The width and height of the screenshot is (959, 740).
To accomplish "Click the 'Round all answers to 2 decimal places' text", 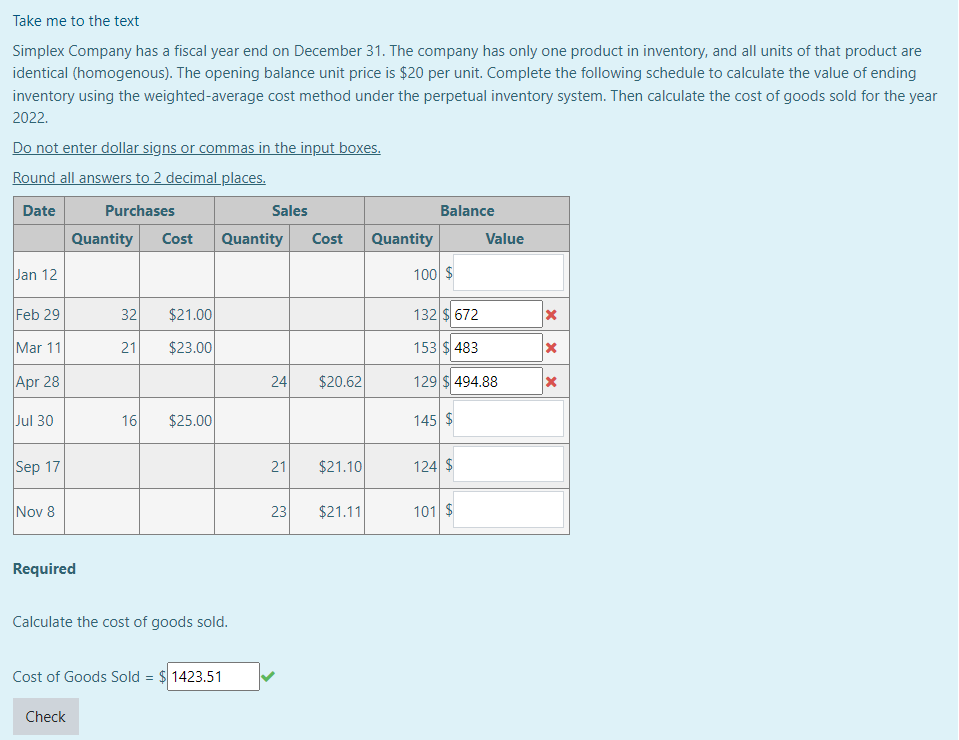I will (x=139, y=177).
